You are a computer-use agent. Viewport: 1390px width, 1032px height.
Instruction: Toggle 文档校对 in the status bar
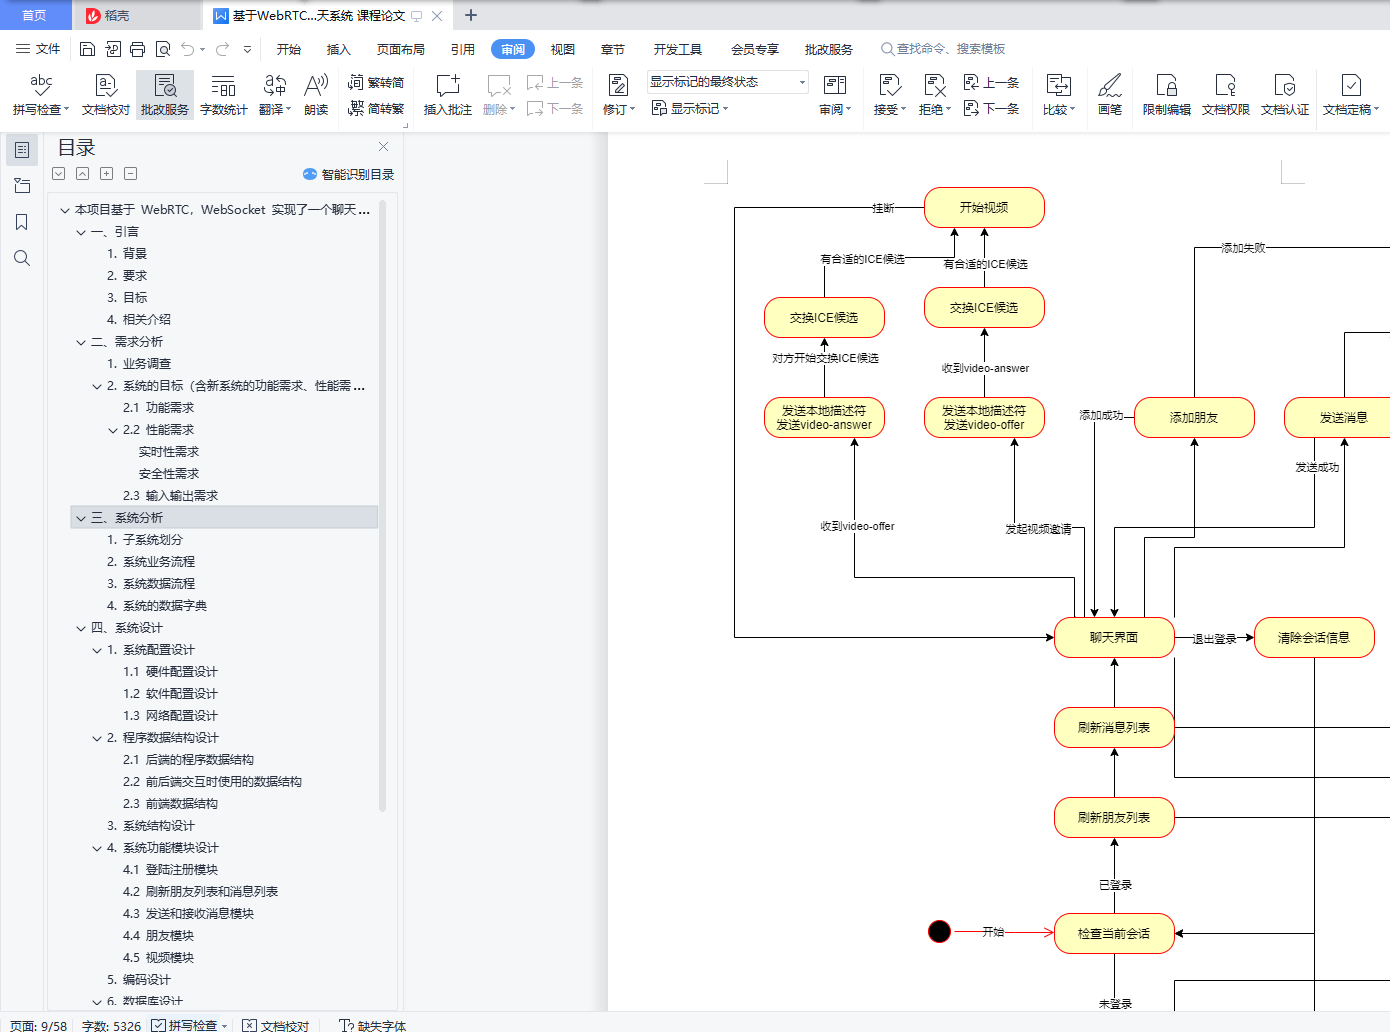click(x=276, y=1025)
